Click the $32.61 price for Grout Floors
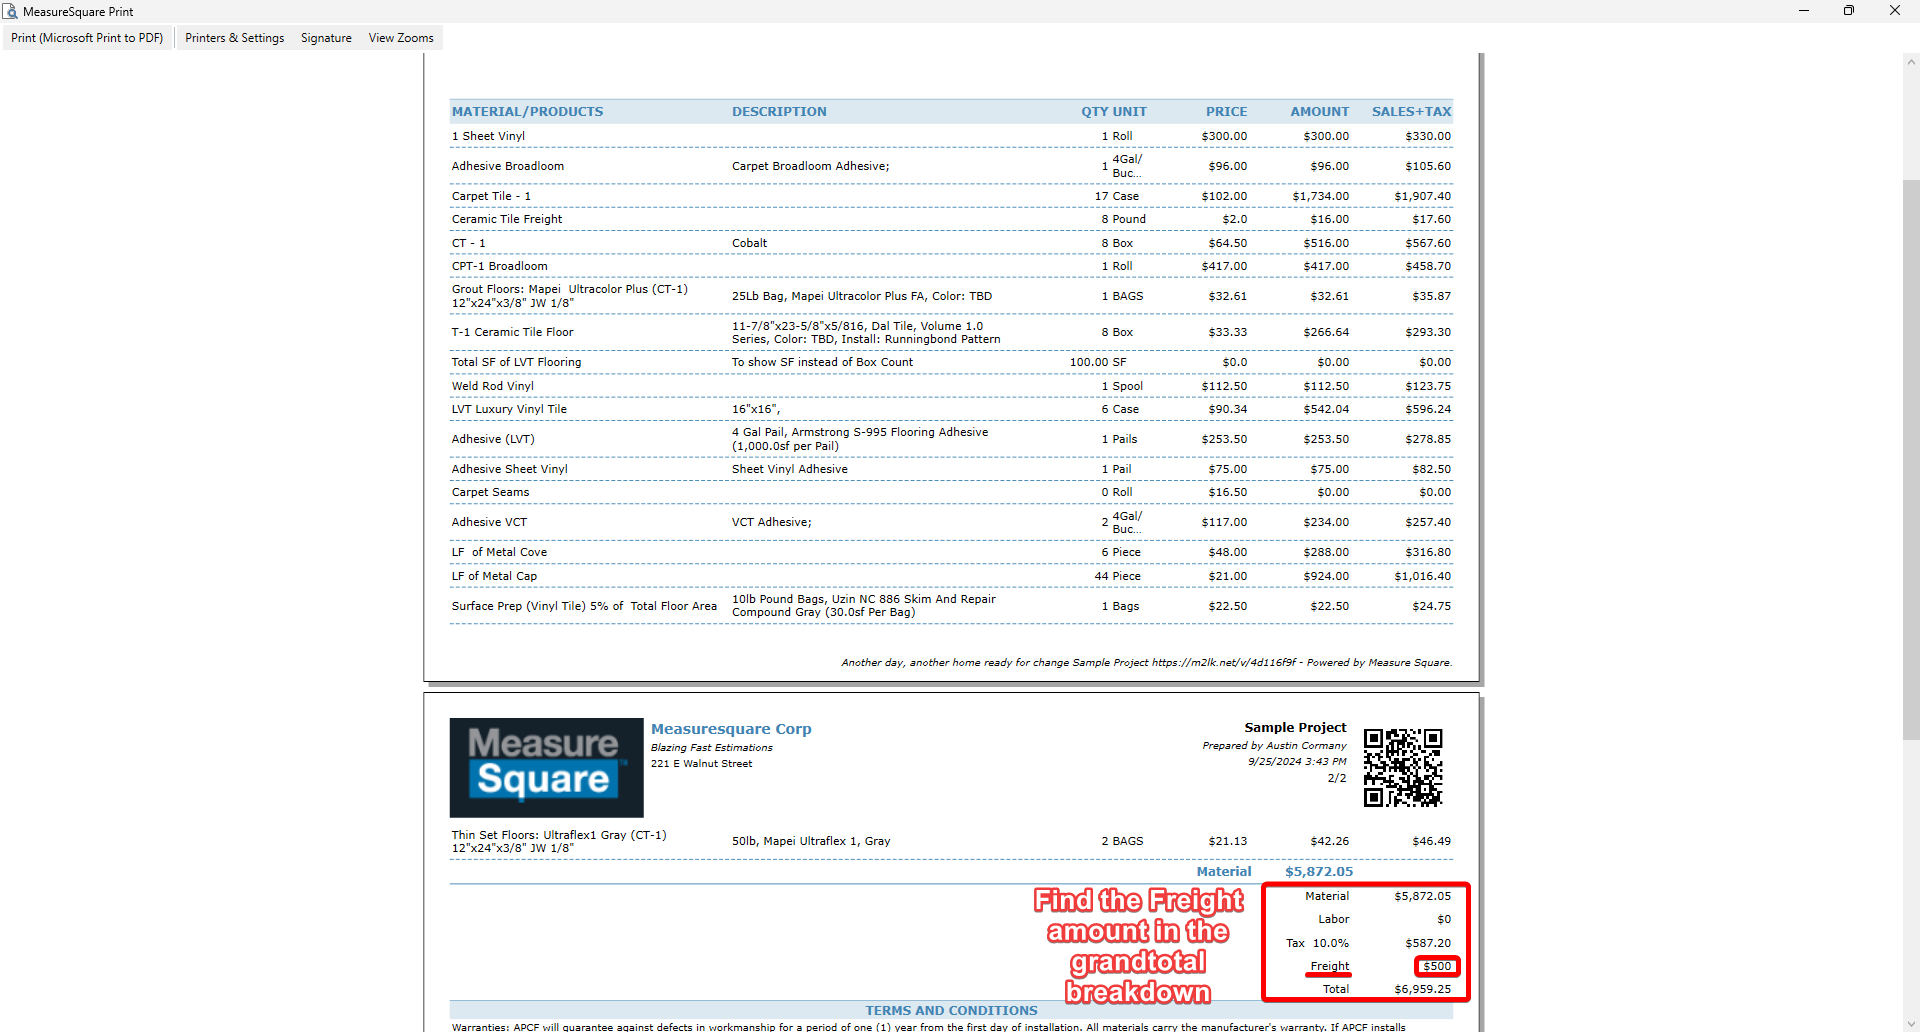This screenshot has width=1920, height=1032. click(1227, 296)
